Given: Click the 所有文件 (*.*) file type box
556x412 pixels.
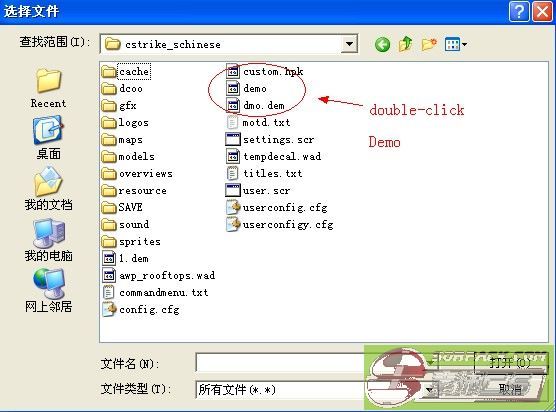Looking at the screenshot, I should [x=317, y=390].
